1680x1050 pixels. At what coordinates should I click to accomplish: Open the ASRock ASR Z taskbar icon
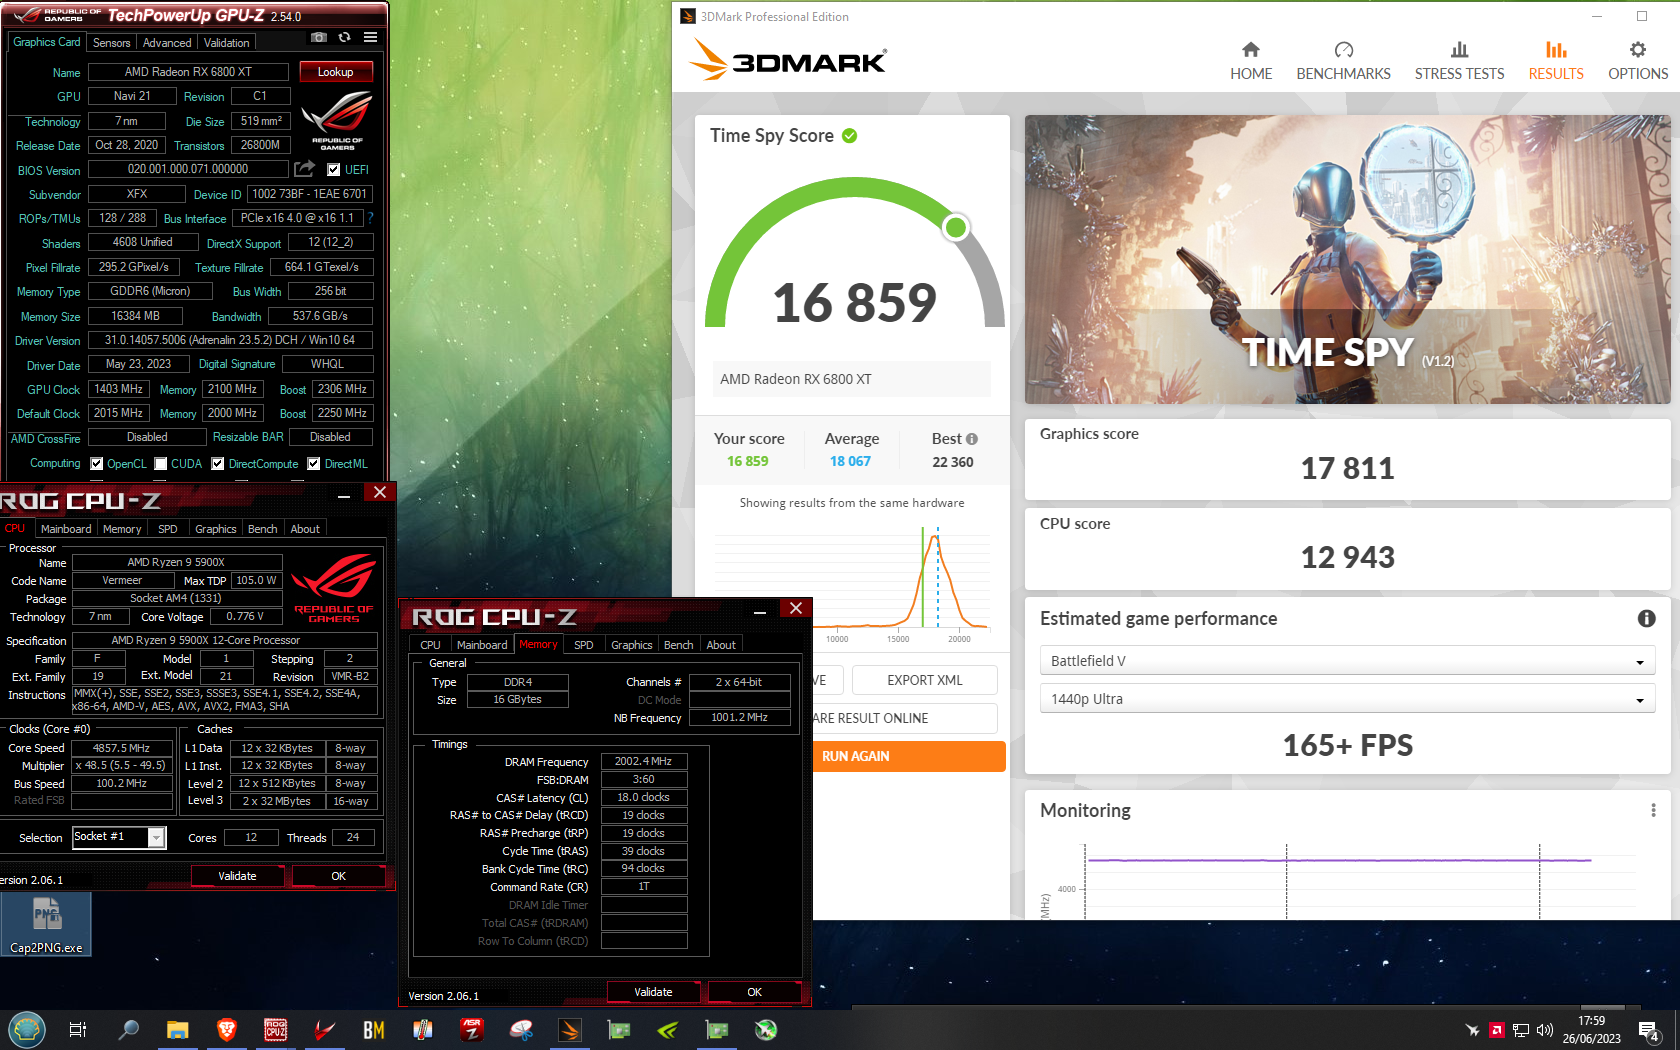[x=472, y=1029]
